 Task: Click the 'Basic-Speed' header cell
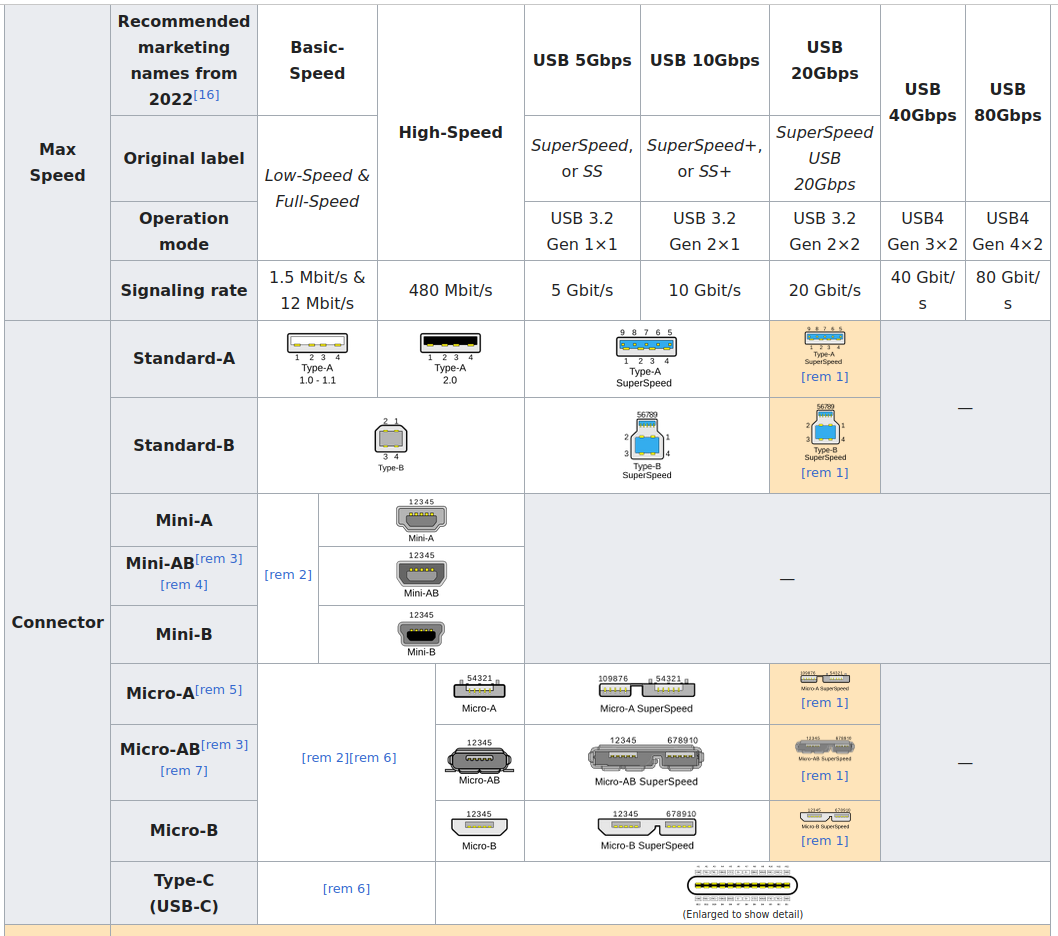[317, 60]
